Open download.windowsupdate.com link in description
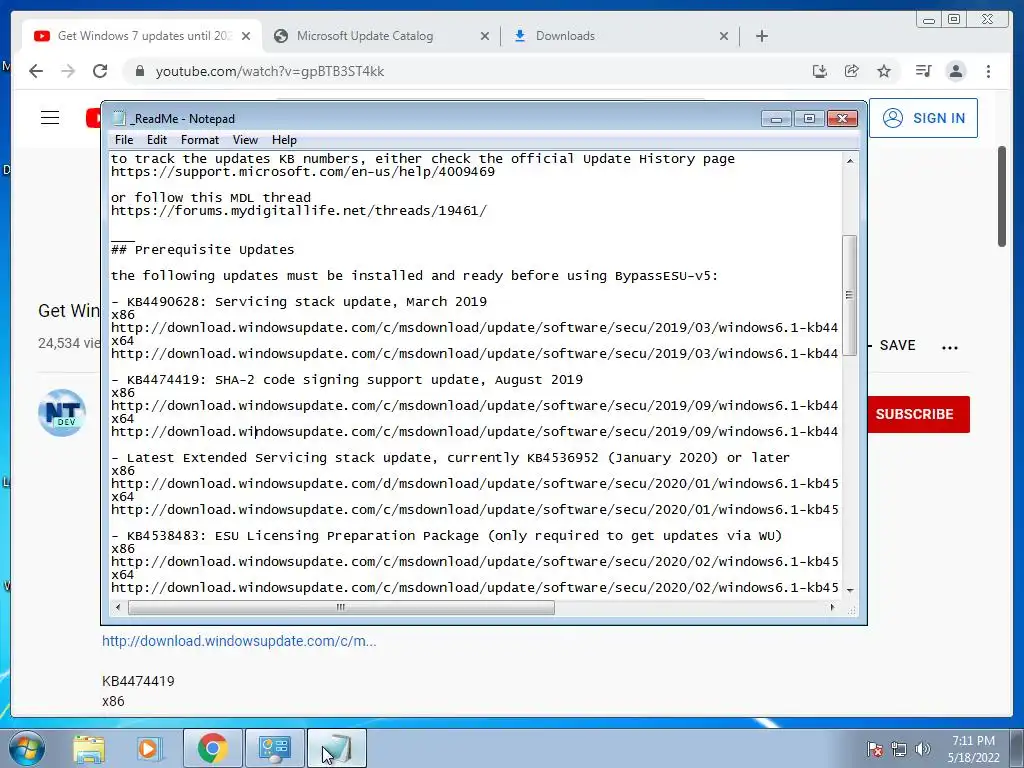1024x768 pixels. click(239, 641)
